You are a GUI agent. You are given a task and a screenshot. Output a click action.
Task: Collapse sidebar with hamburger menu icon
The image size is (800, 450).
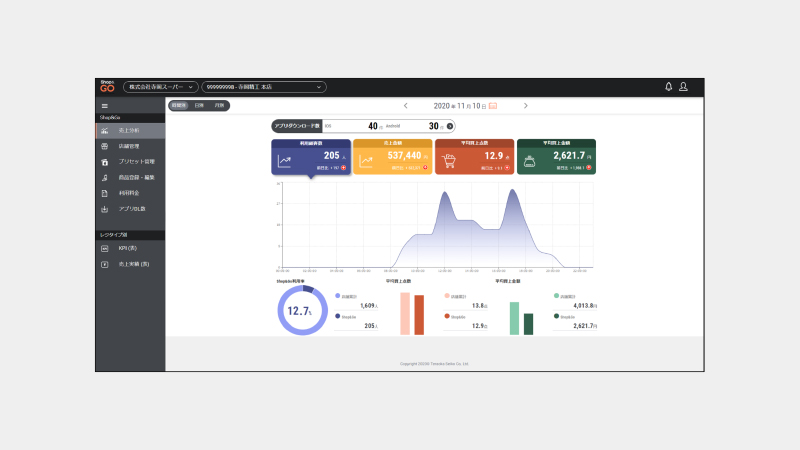(x=105, y=106)
